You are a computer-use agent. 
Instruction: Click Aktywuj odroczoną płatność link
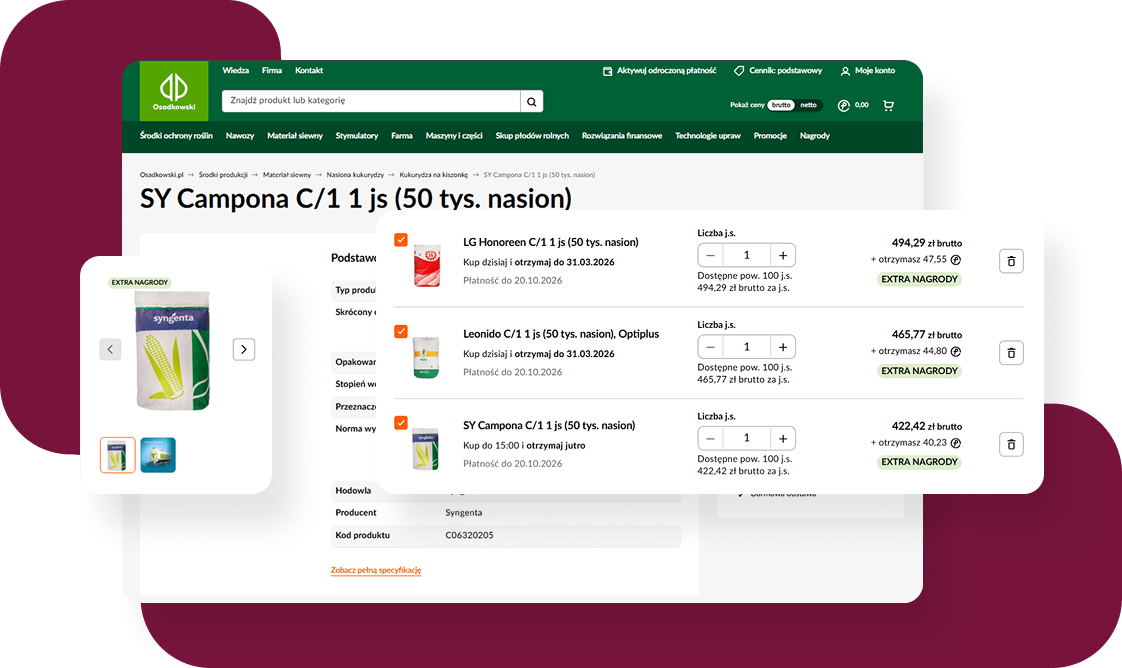click(666, 71)
